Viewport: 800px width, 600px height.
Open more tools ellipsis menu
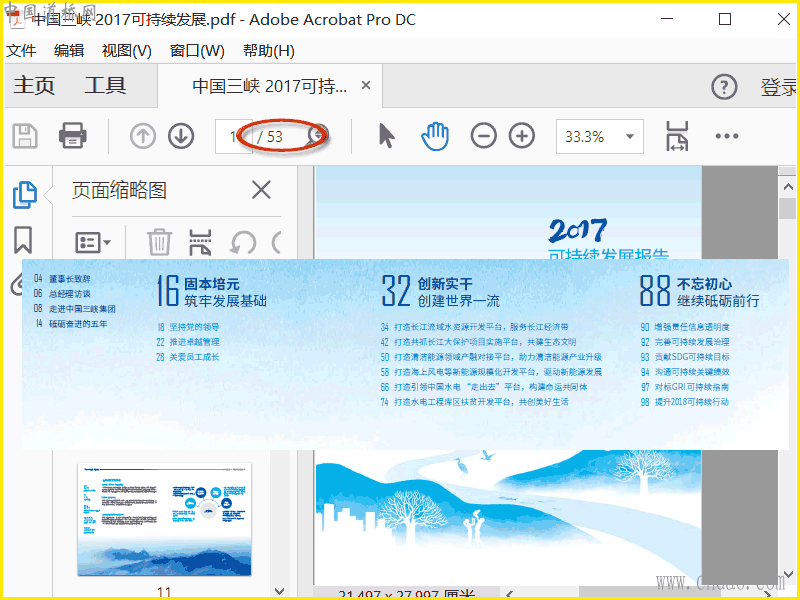[727, 136]
